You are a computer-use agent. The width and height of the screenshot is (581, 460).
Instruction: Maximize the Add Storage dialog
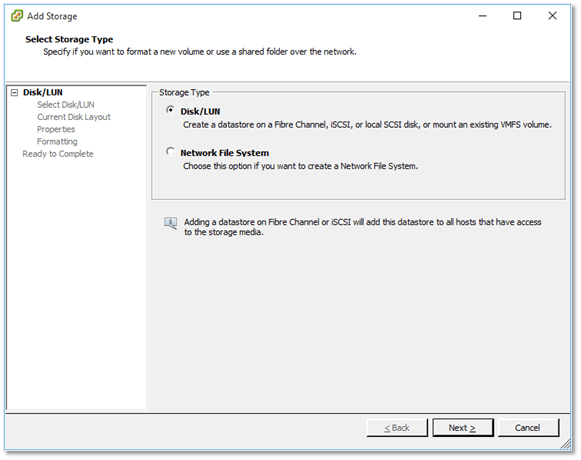tap(517, 16)
